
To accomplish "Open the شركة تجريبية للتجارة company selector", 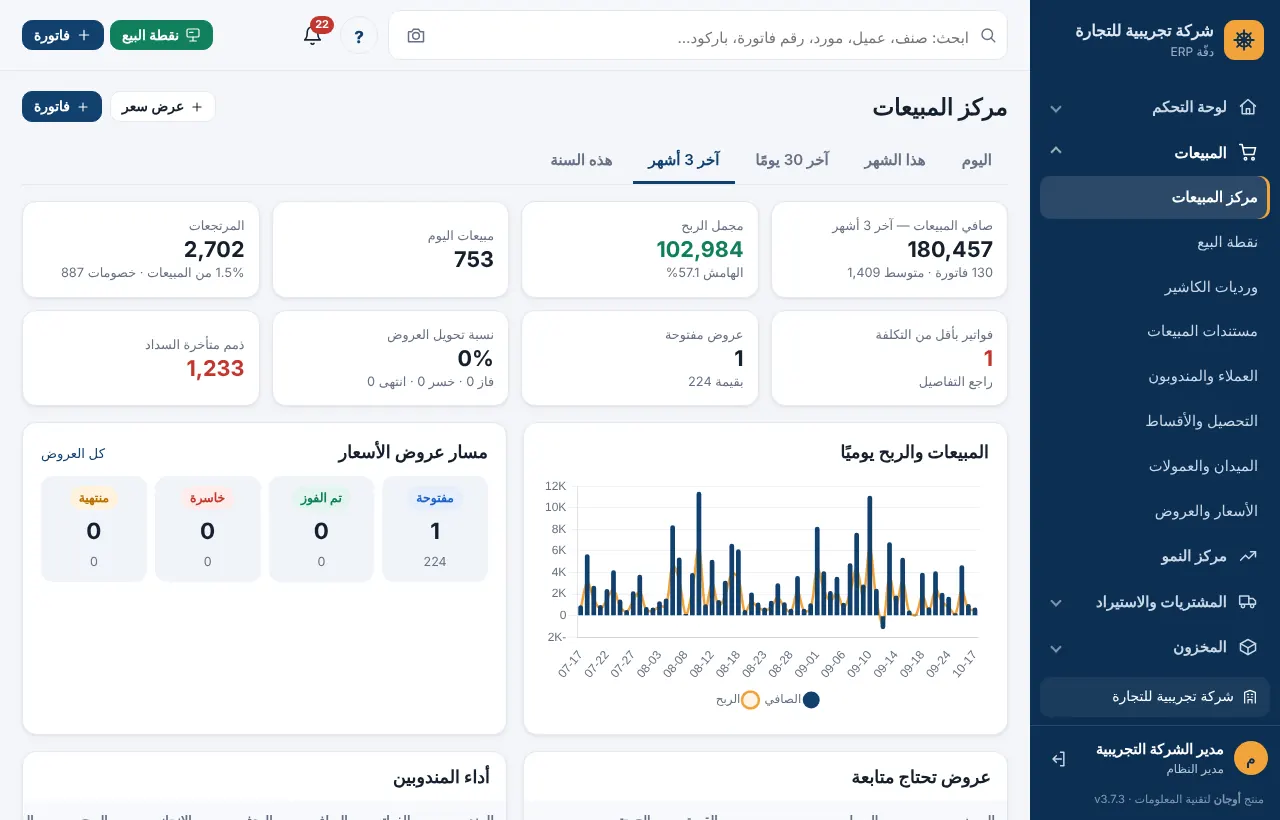I will (x=1155, y=697).
